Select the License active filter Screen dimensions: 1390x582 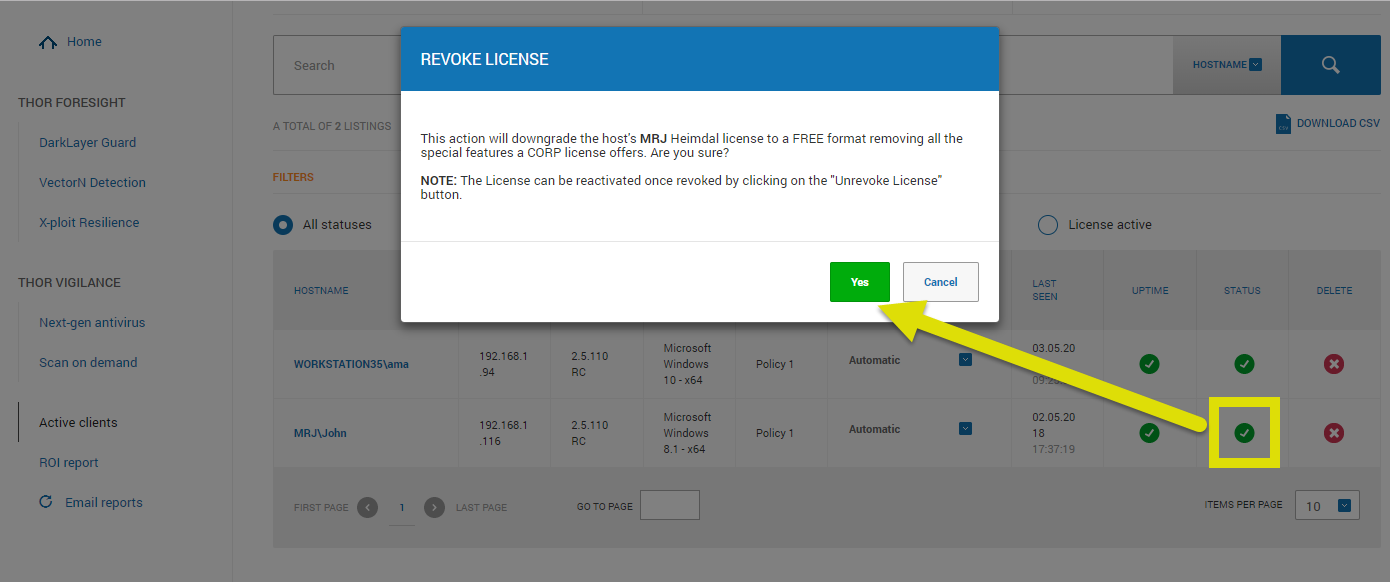pyautogui.click(x=1047, y=225)
